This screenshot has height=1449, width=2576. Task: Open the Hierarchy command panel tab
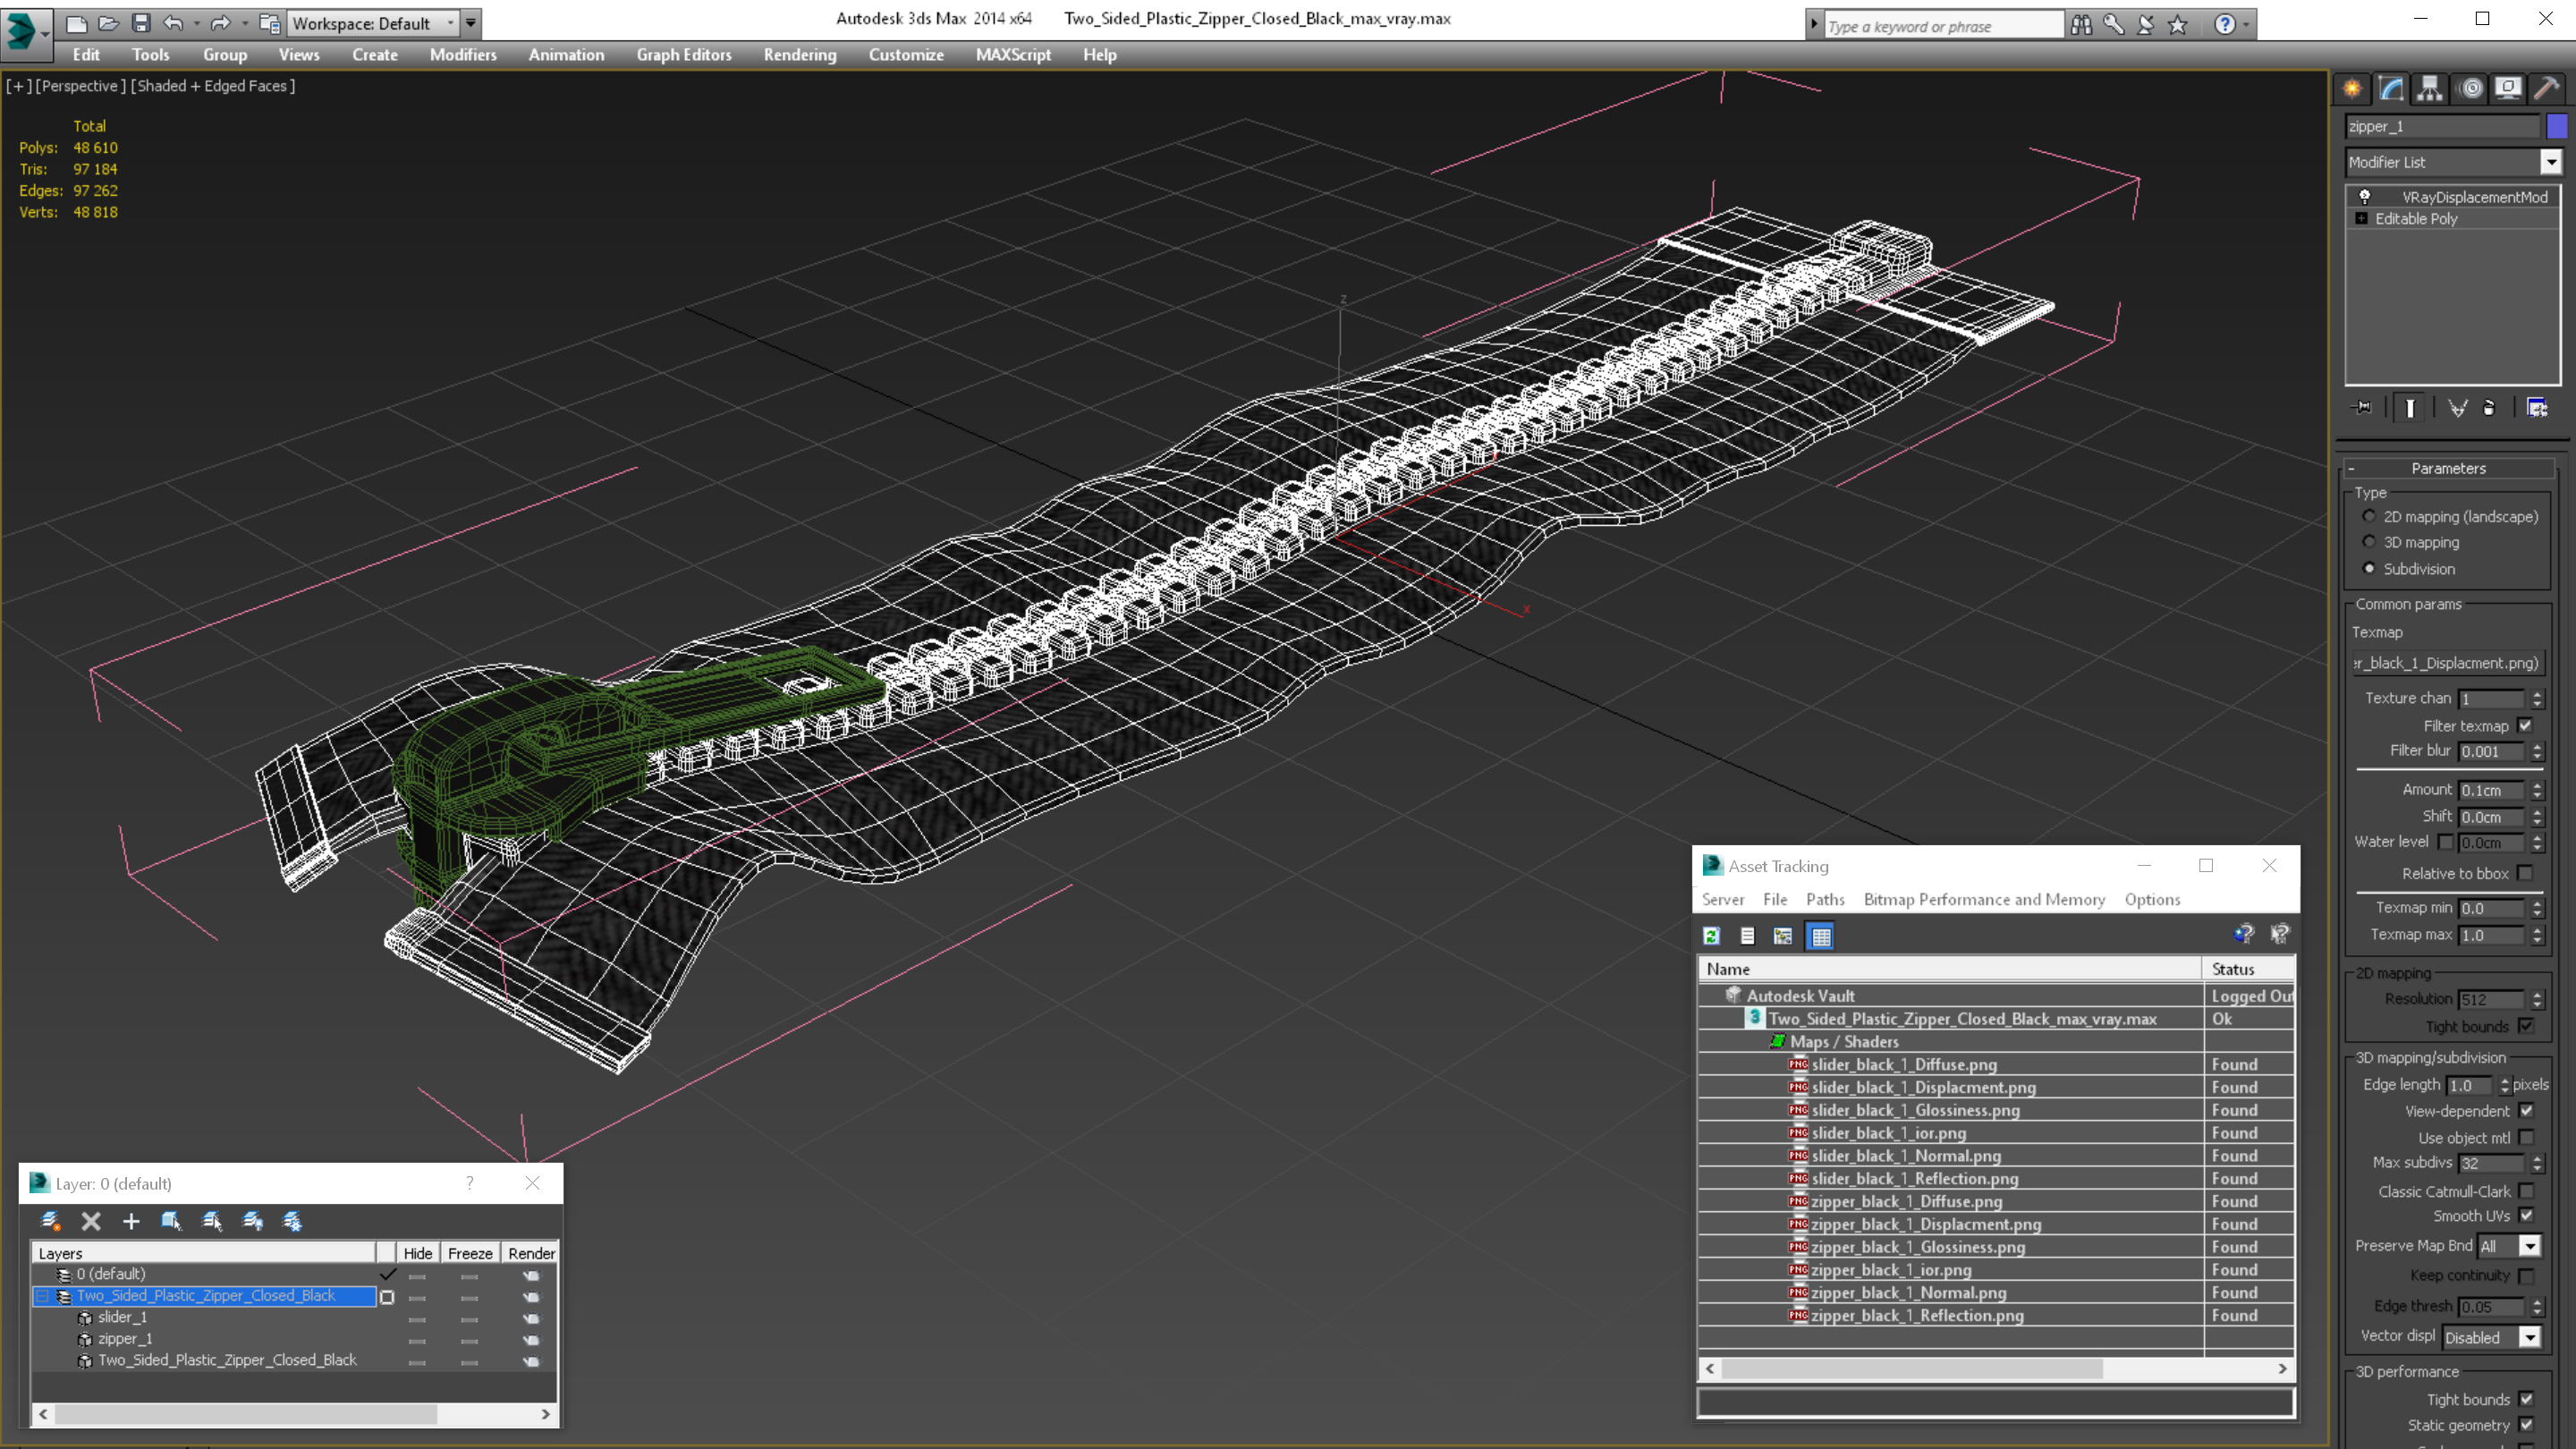point(2430,89)
